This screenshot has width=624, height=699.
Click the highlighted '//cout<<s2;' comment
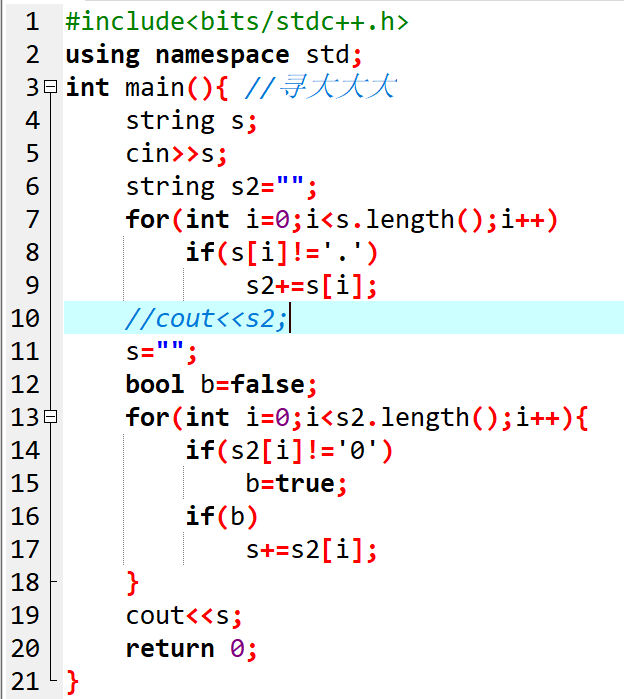[206, 319]
